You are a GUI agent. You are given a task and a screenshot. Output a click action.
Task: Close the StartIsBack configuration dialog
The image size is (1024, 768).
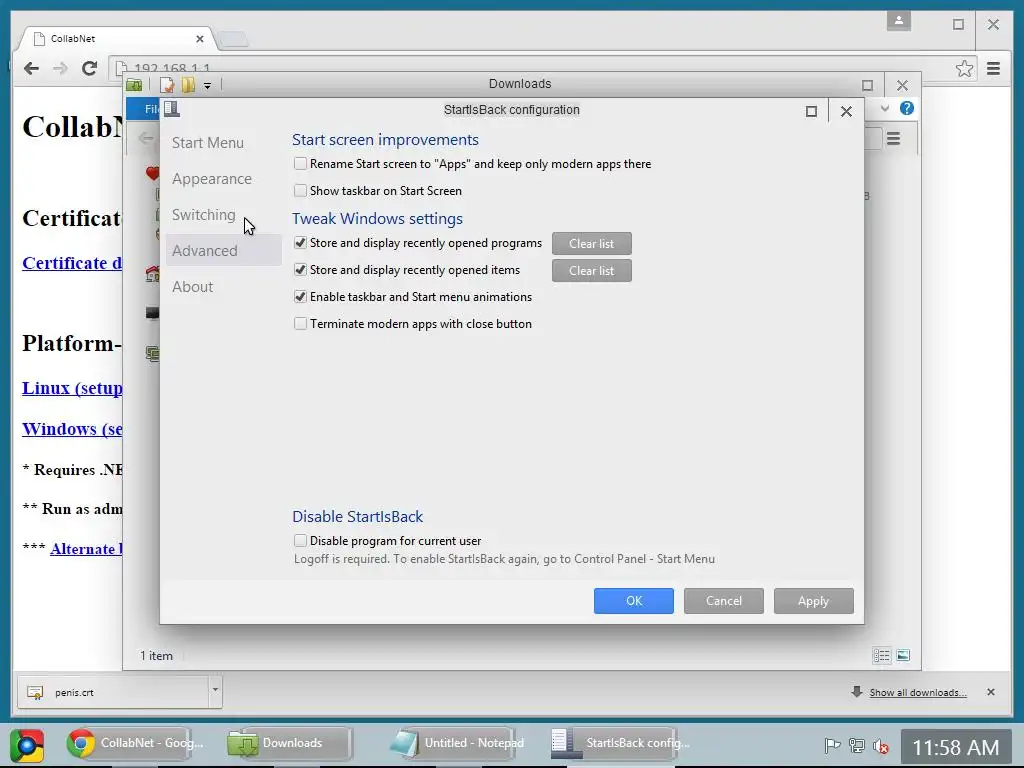tap(846, 112)
